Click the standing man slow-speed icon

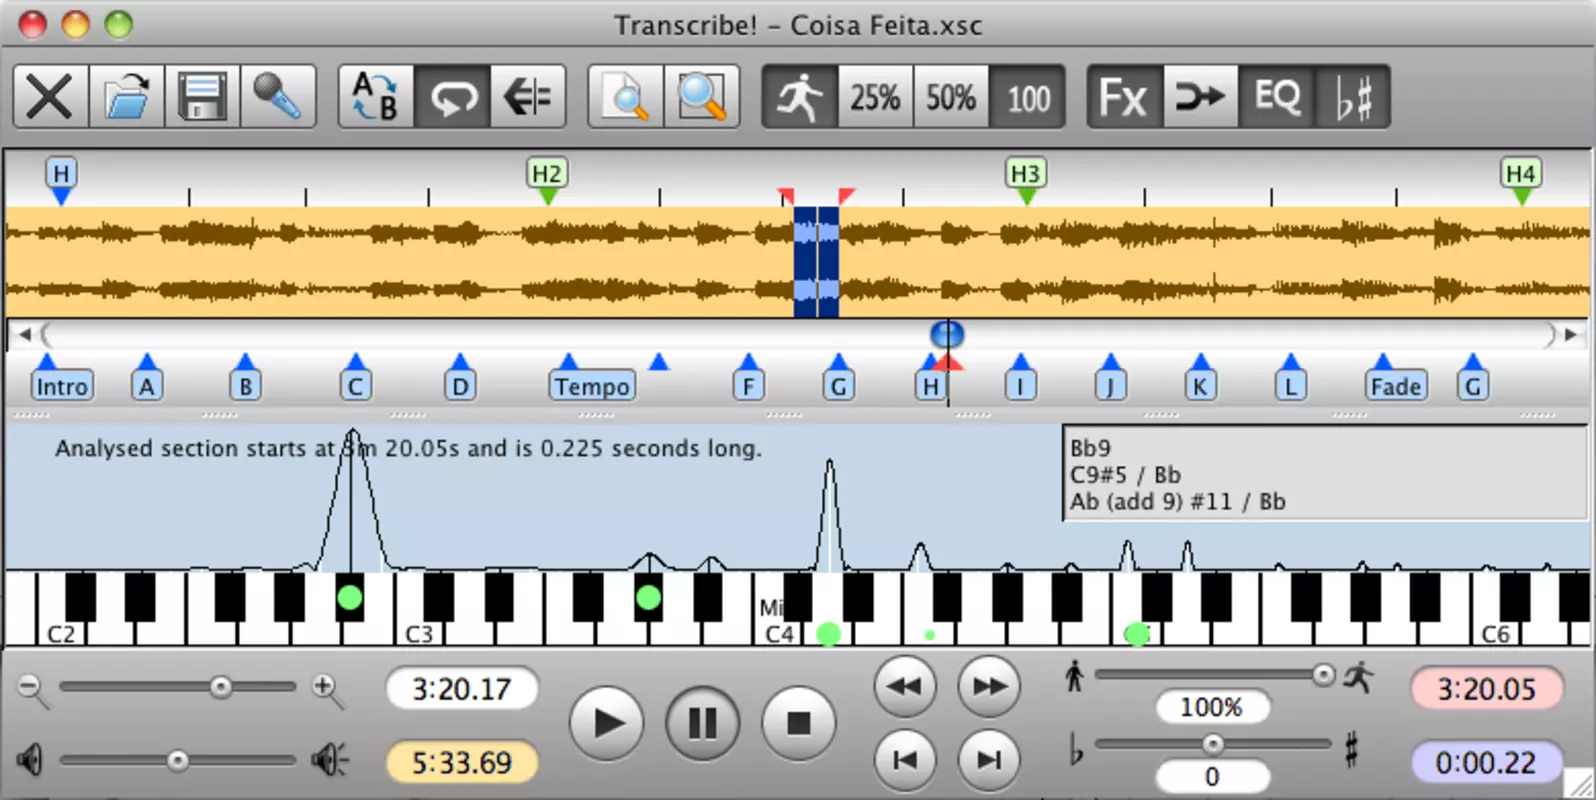click(x=1074, y=676)
